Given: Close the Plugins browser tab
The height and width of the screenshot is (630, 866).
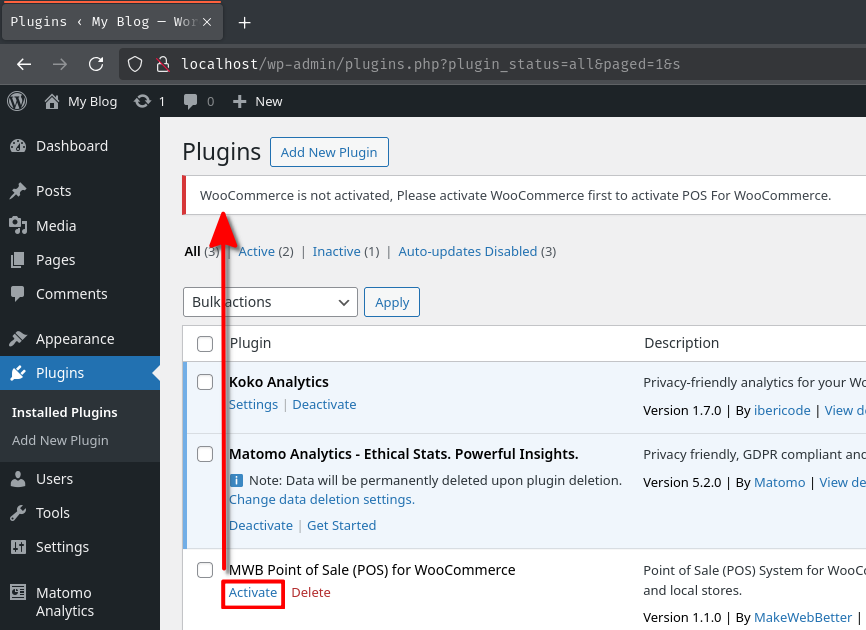Looking at the screenshot, I should tap(207, 22).
